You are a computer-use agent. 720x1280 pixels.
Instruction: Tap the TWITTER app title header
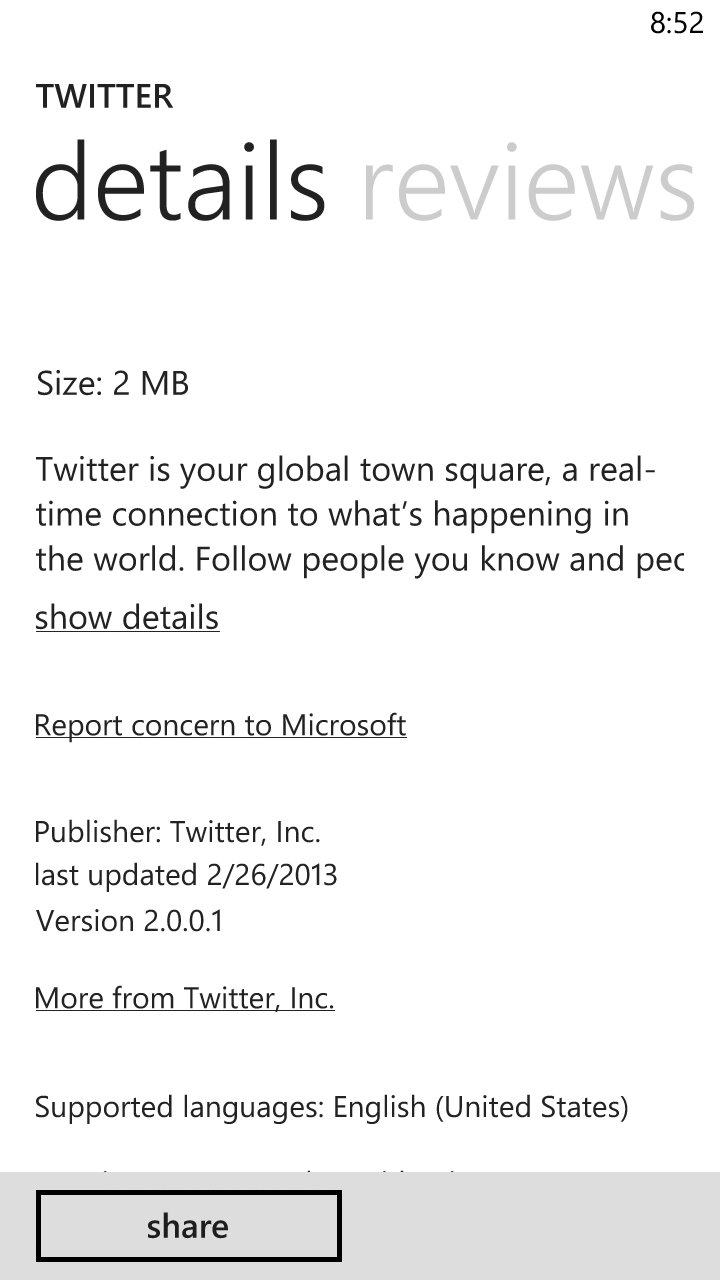[104, 97]
